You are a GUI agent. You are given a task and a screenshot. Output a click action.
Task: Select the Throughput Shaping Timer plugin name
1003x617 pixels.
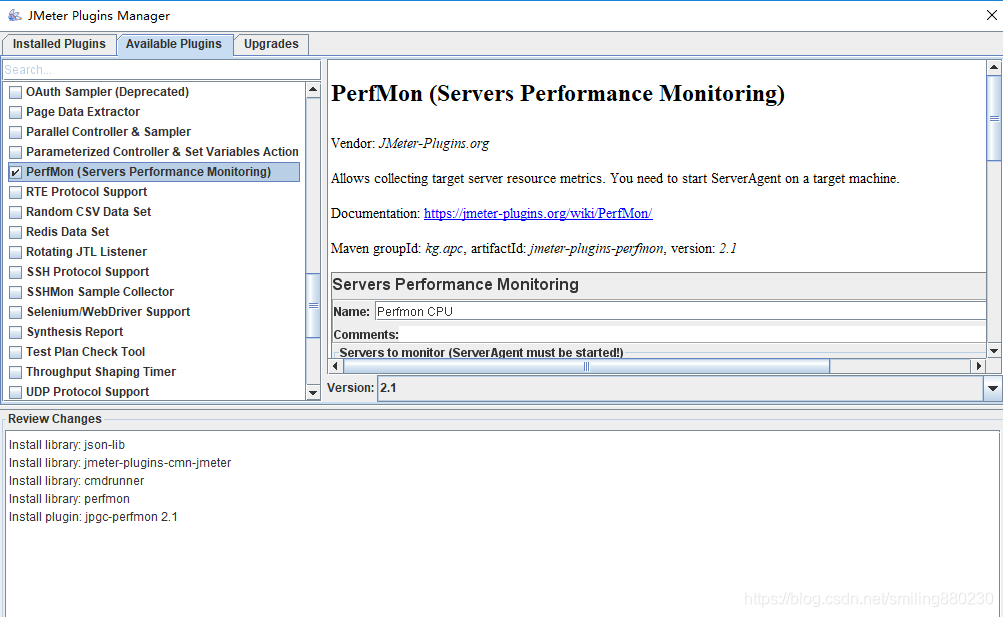(100, 371)
